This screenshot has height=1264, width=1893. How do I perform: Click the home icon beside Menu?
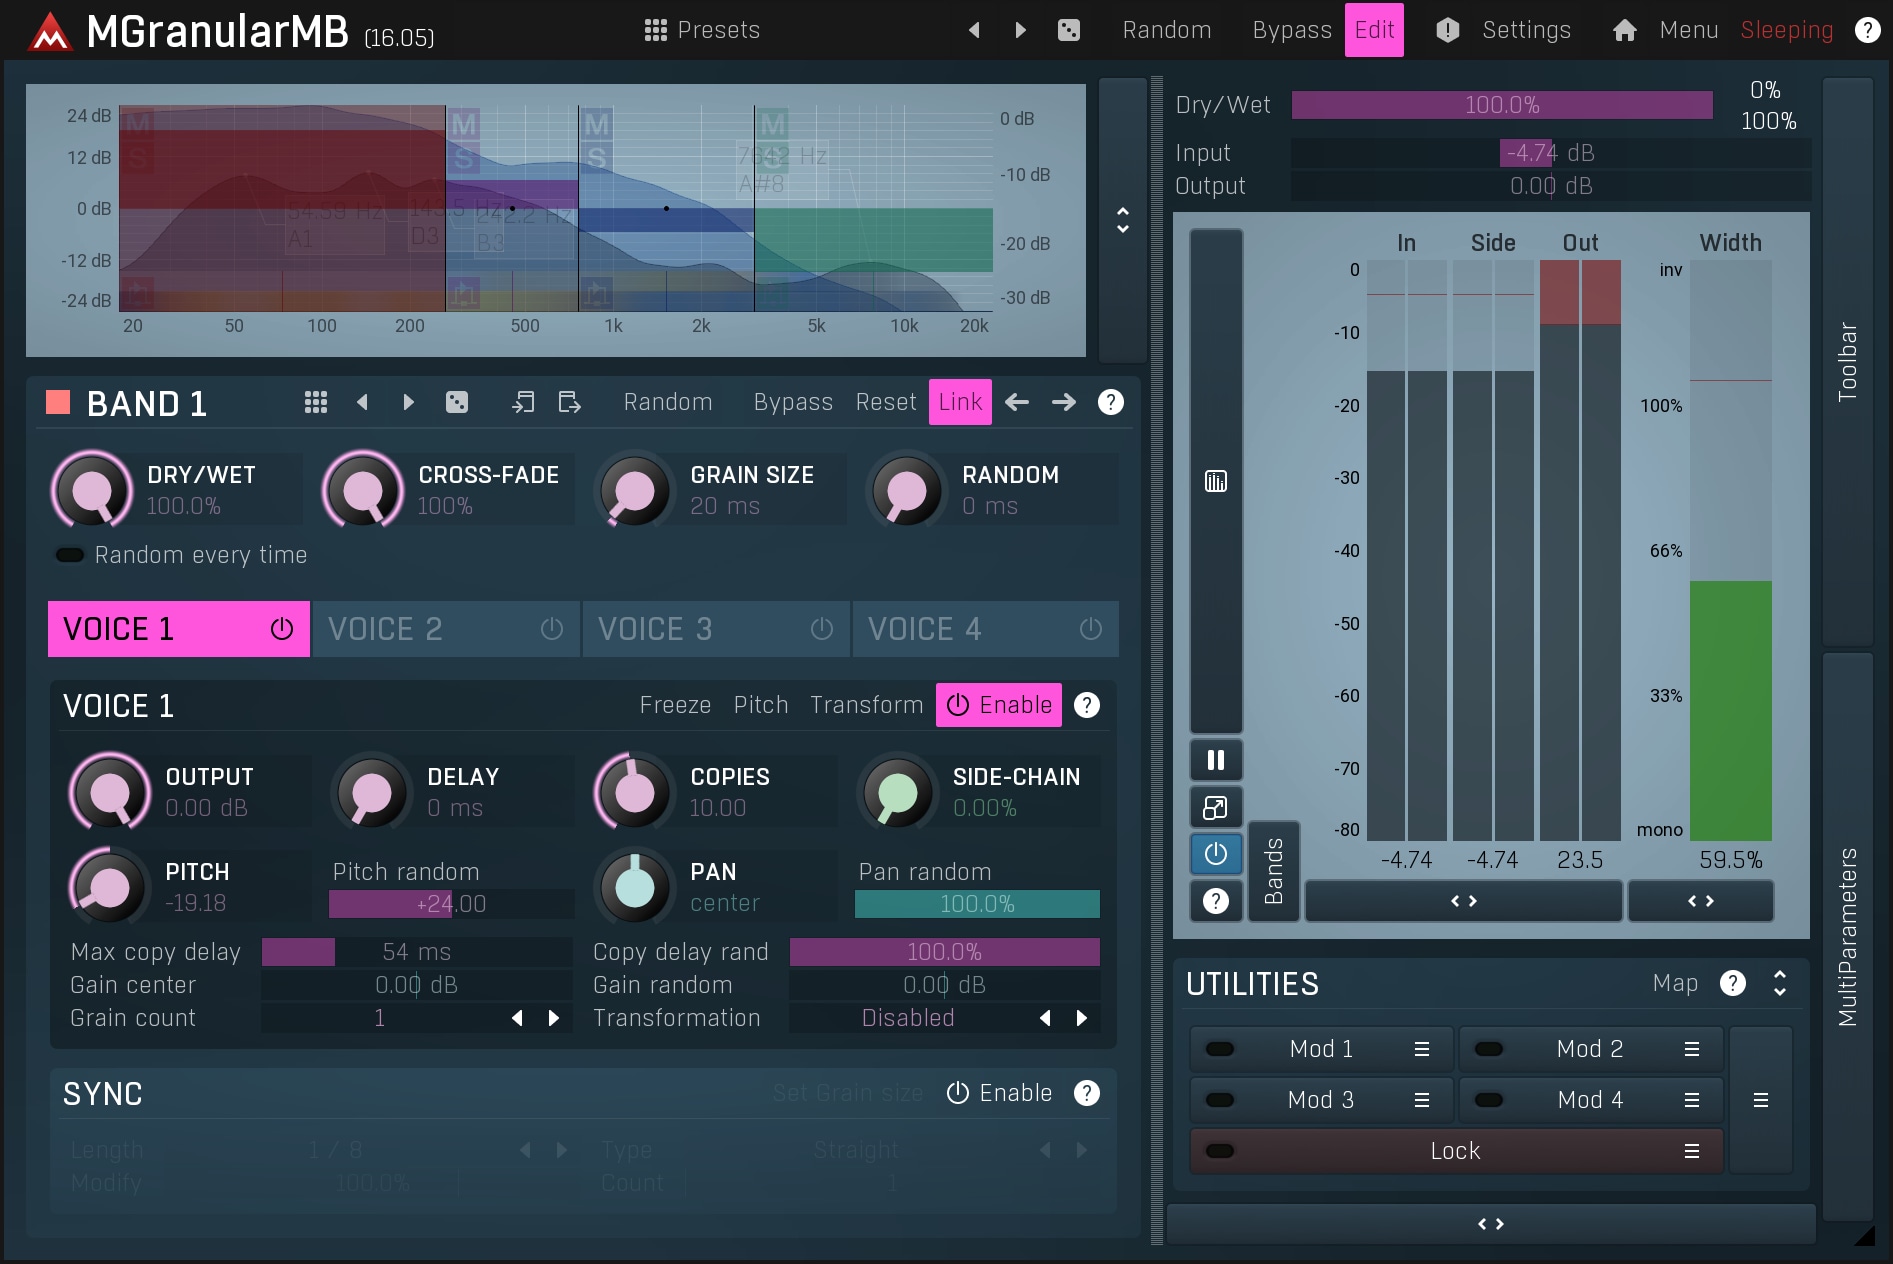(1625, 30)
